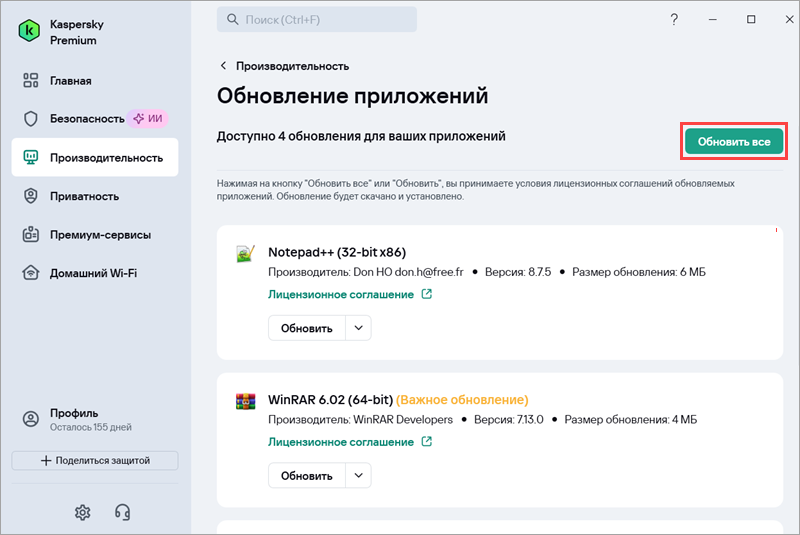
Task: Click the Осталось 155 дней text
Action: [91, 427]
